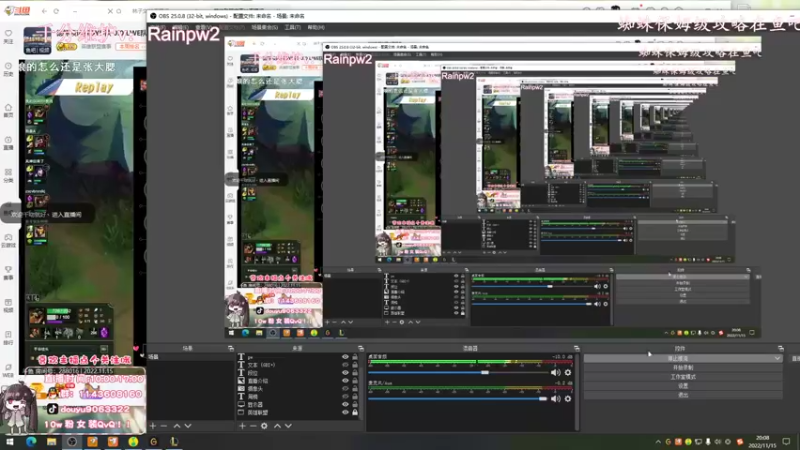This screenshot has width=800, height=450.
Task: Move source down with arrow icon
Action: point(288,426)
